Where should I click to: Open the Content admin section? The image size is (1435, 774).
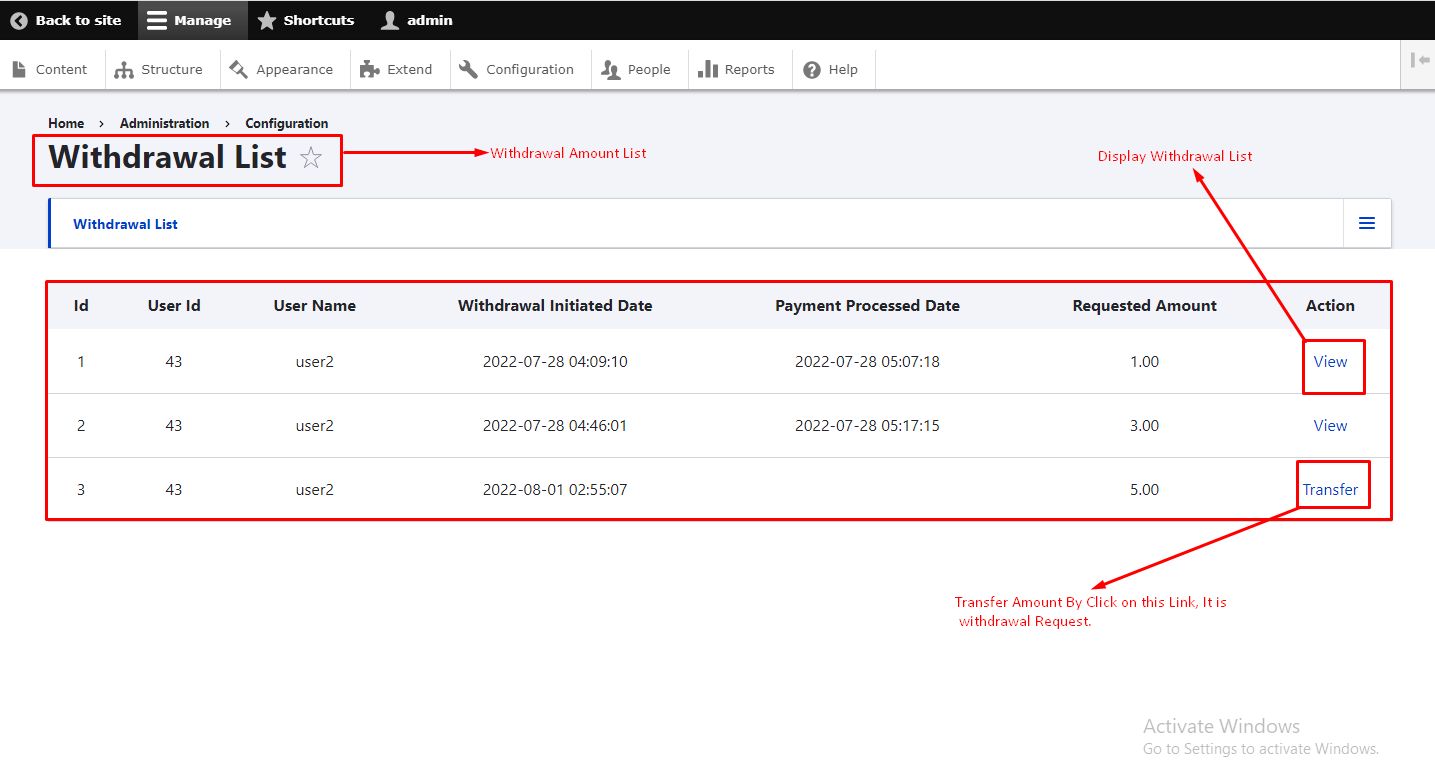pos(50,69)
